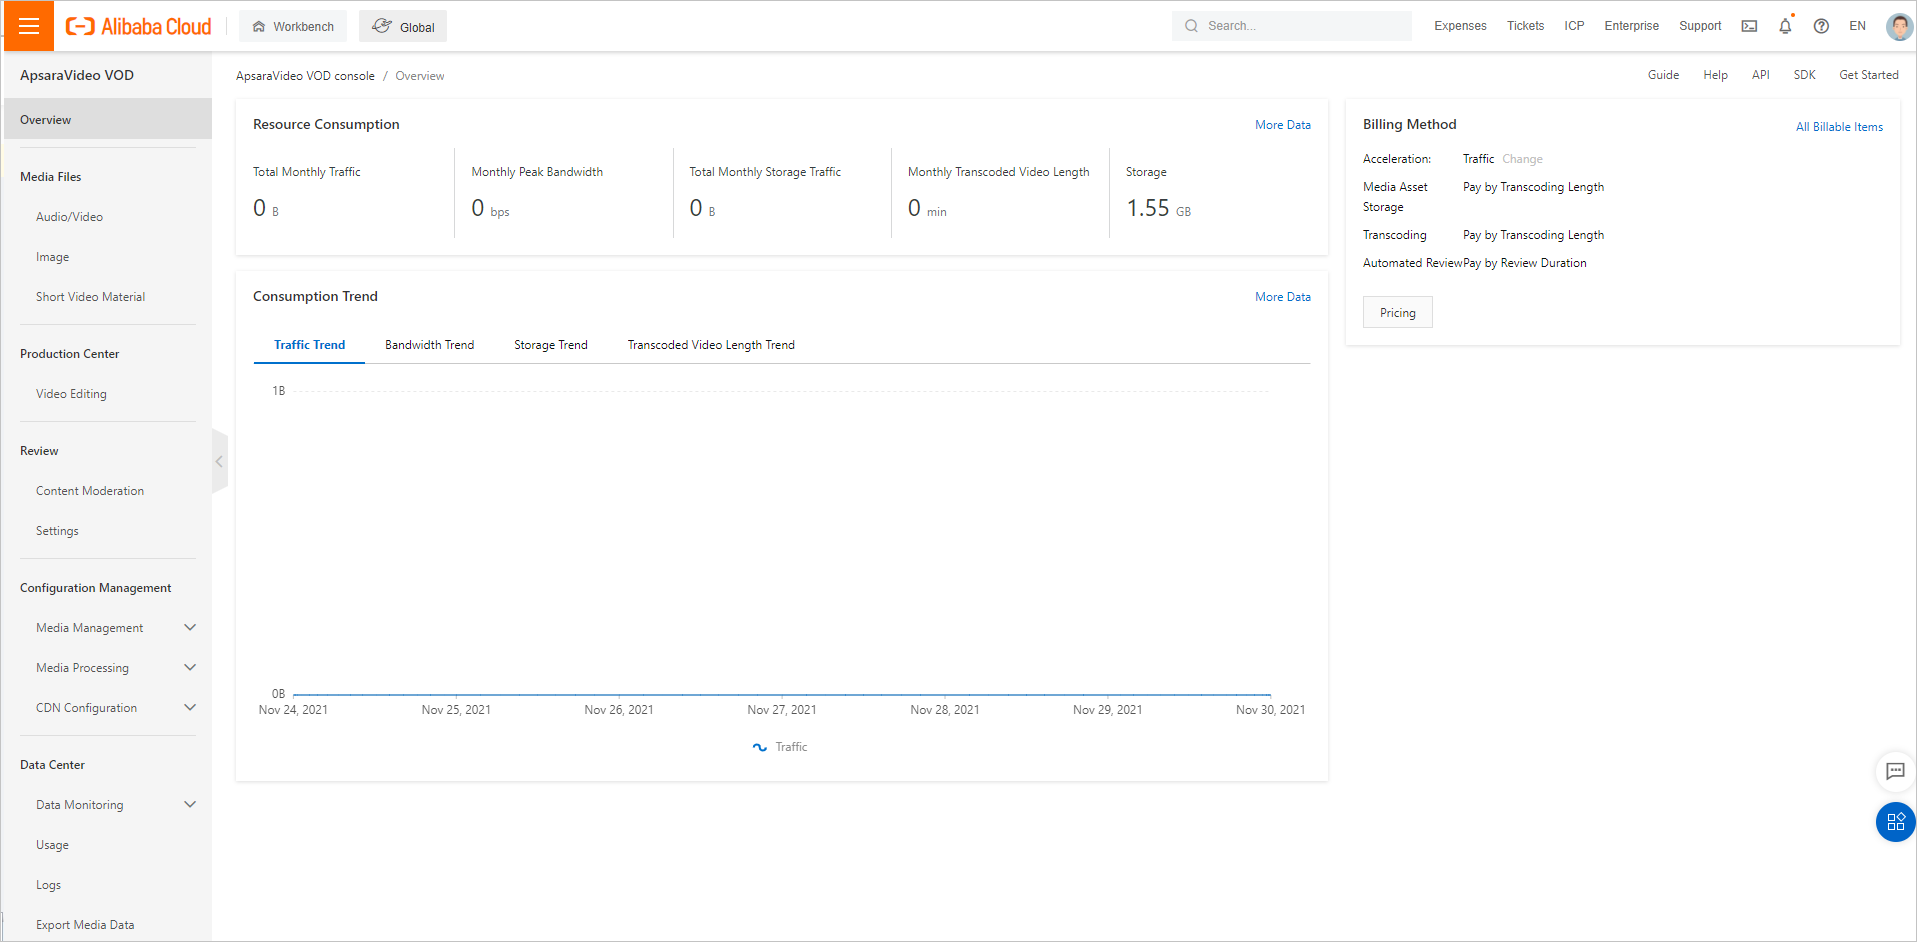Open the API link
The image size is (1917, 942).
click(x=1760, y=75)
